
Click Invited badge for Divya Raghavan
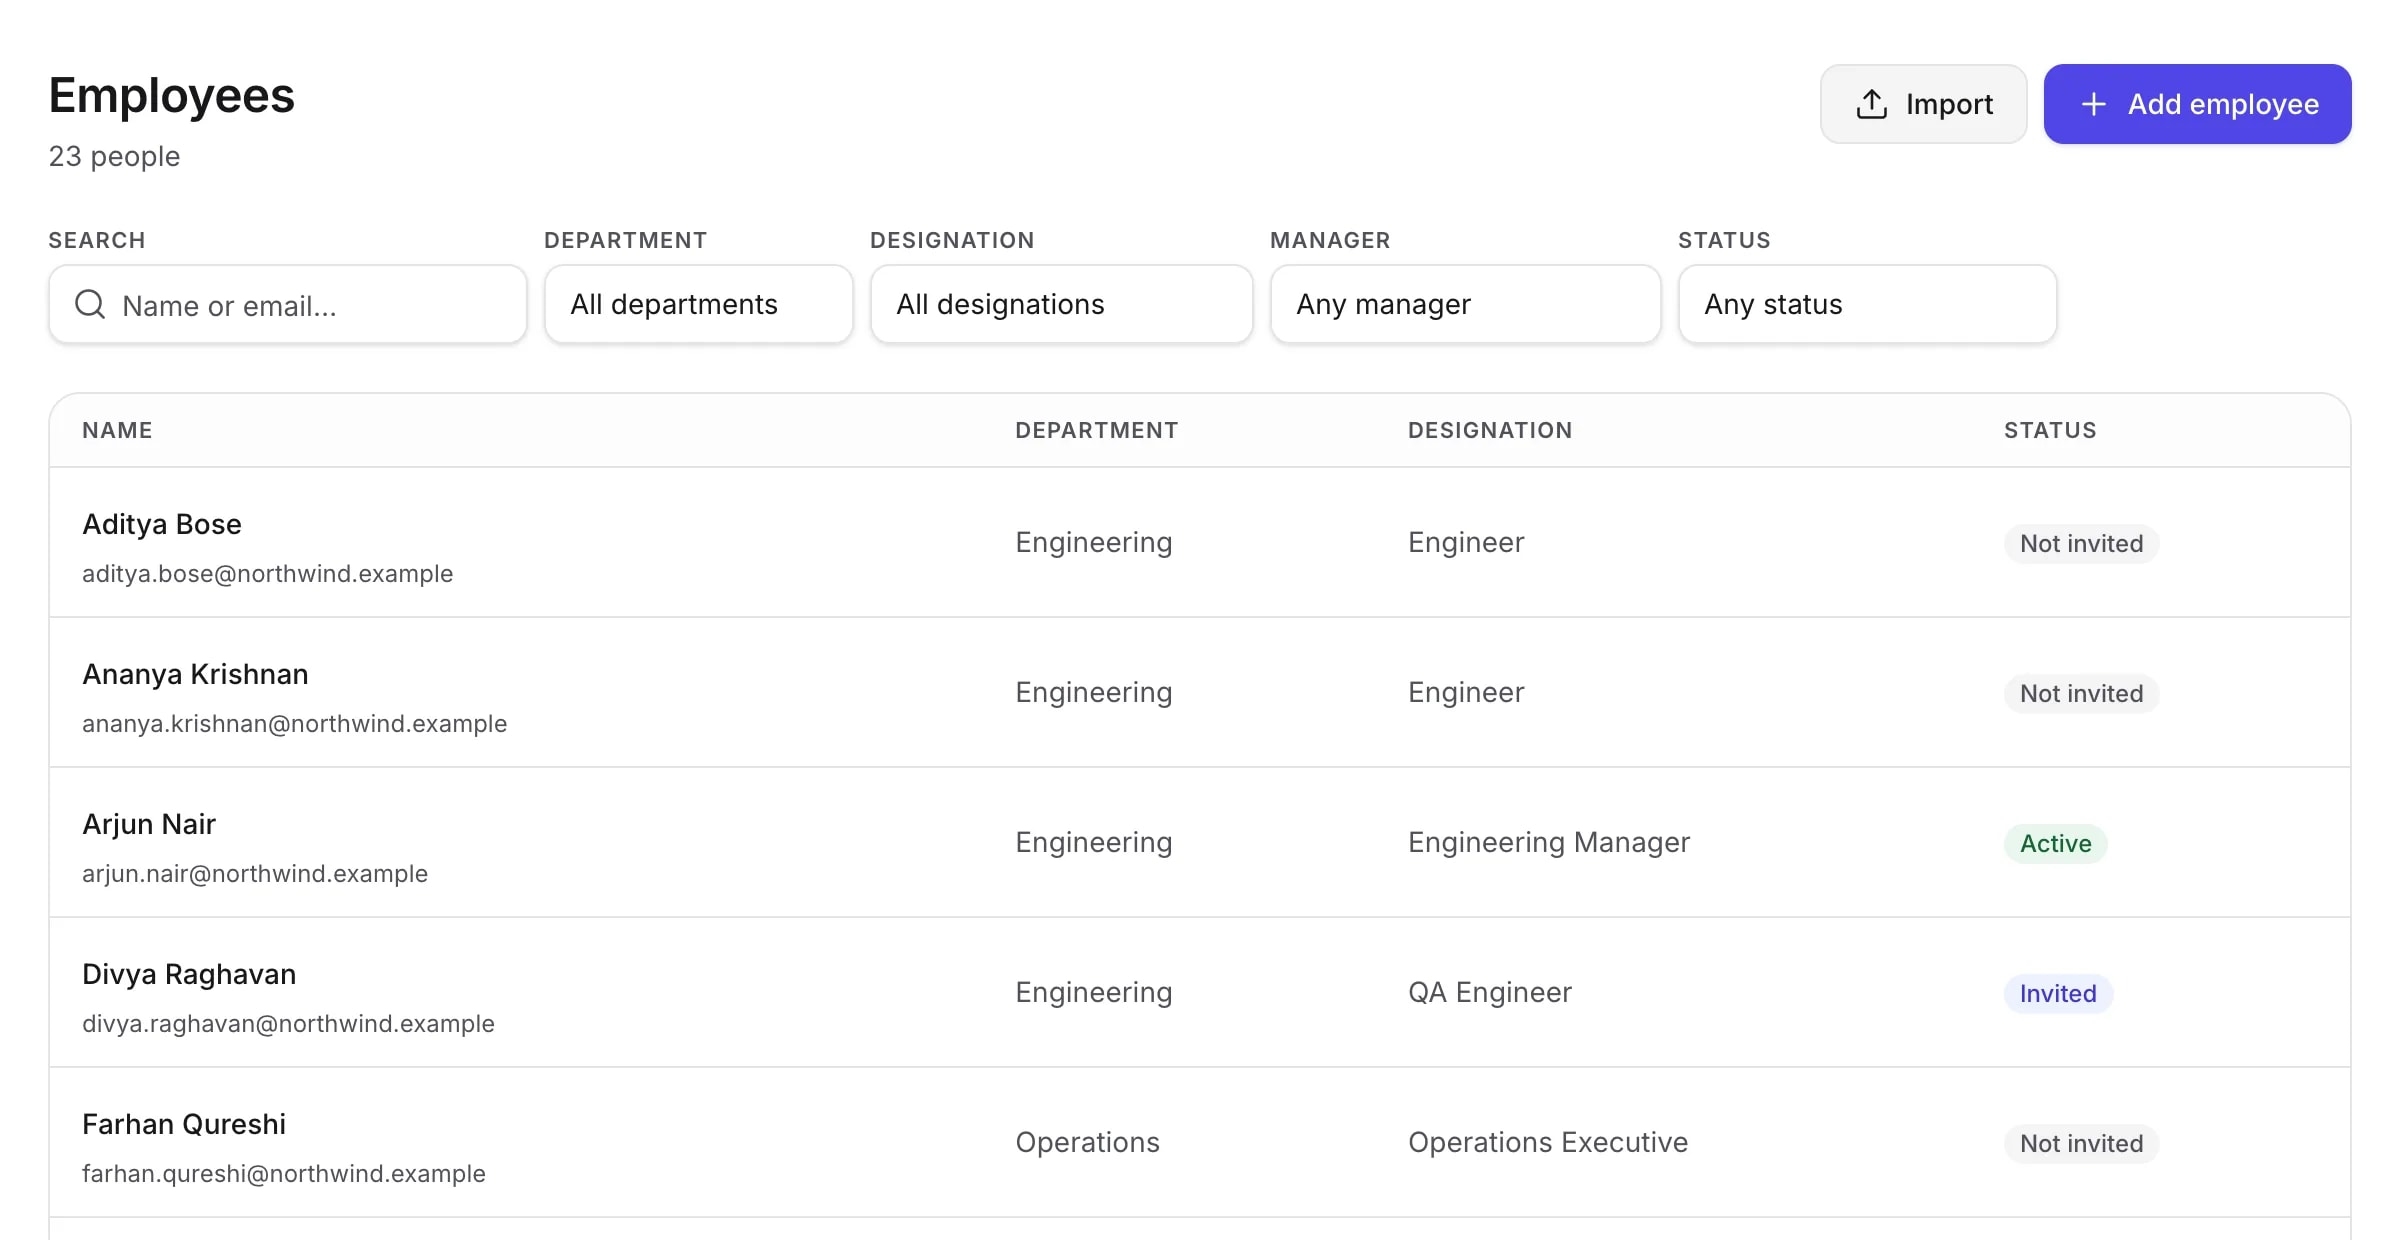pyautogui.click(x=2058, y=993)
